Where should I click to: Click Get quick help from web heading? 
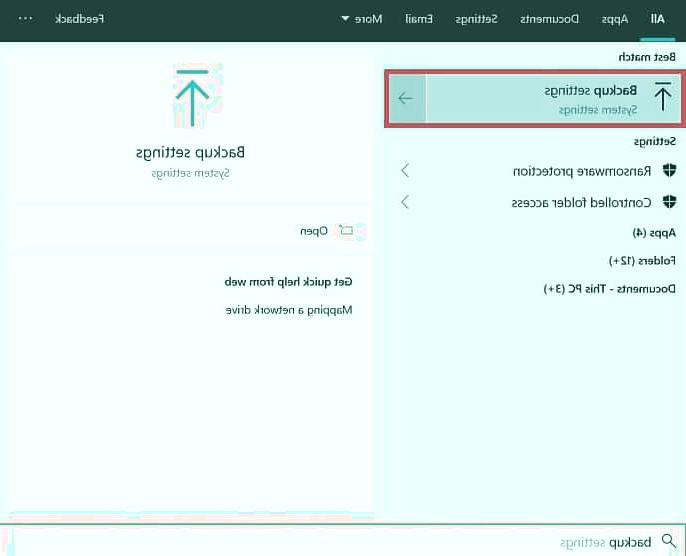288,282
